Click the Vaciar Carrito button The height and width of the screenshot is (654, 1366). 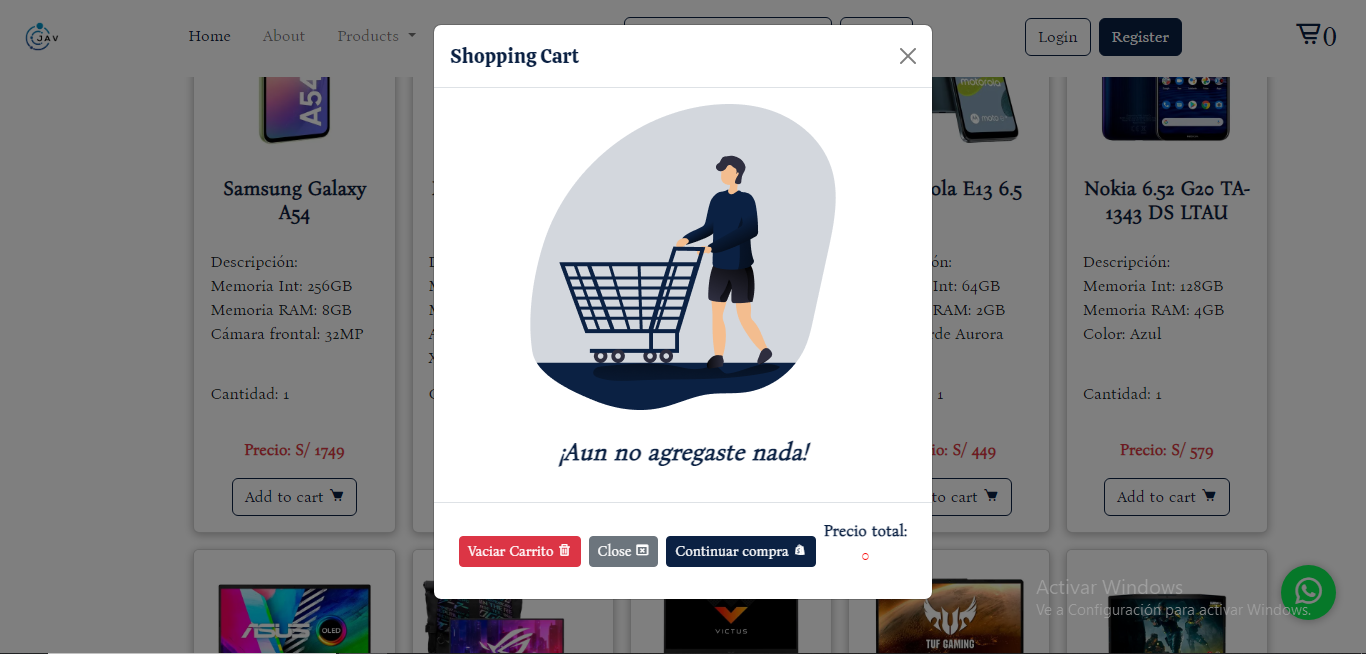coord(520,551)
